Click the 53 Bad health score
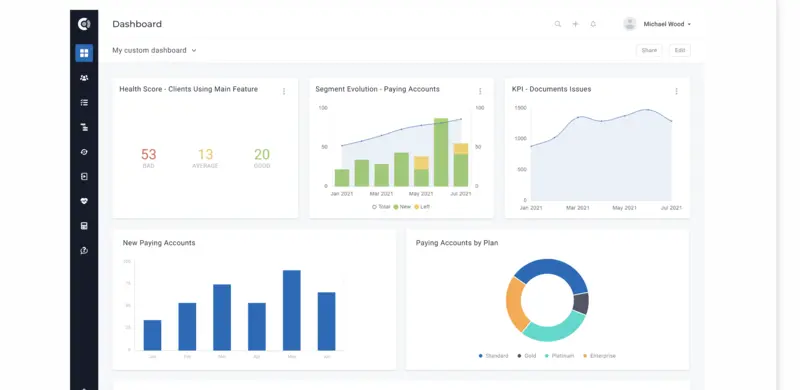Viewport: 800px width, 390px height. (x=148, y=158)
